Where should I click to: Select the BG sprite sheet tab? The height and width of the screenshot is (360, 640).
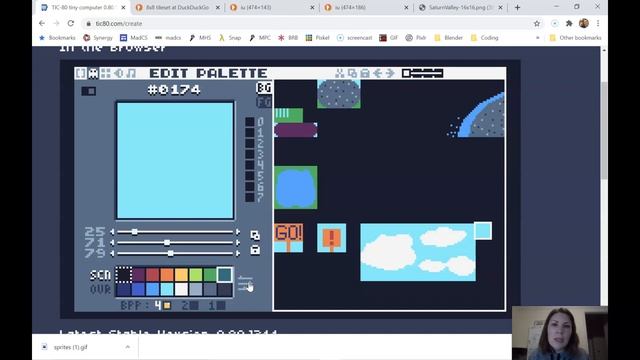pos(264,88)
